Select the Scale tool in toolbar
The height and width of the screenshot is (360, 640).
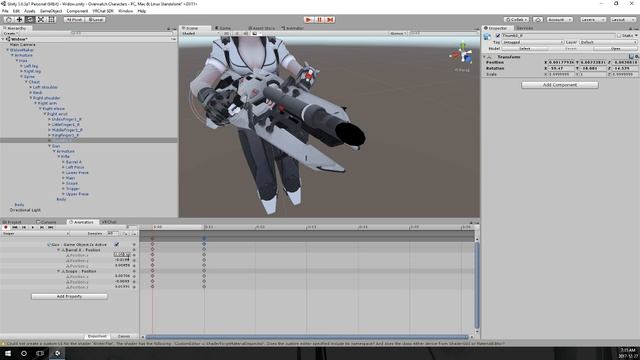click(41, 19)
